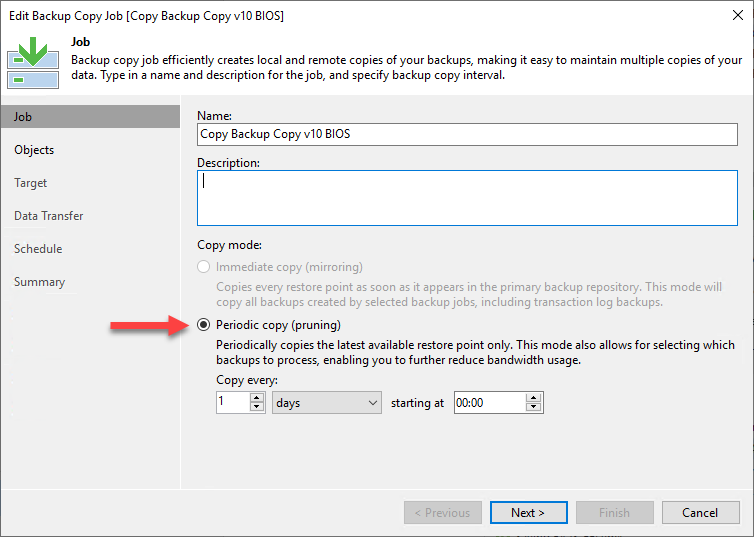The width and height of the screenshot is (754, 537).
Task: Go to the Target step
Action: pyautogui.click(x=30, y=183)
